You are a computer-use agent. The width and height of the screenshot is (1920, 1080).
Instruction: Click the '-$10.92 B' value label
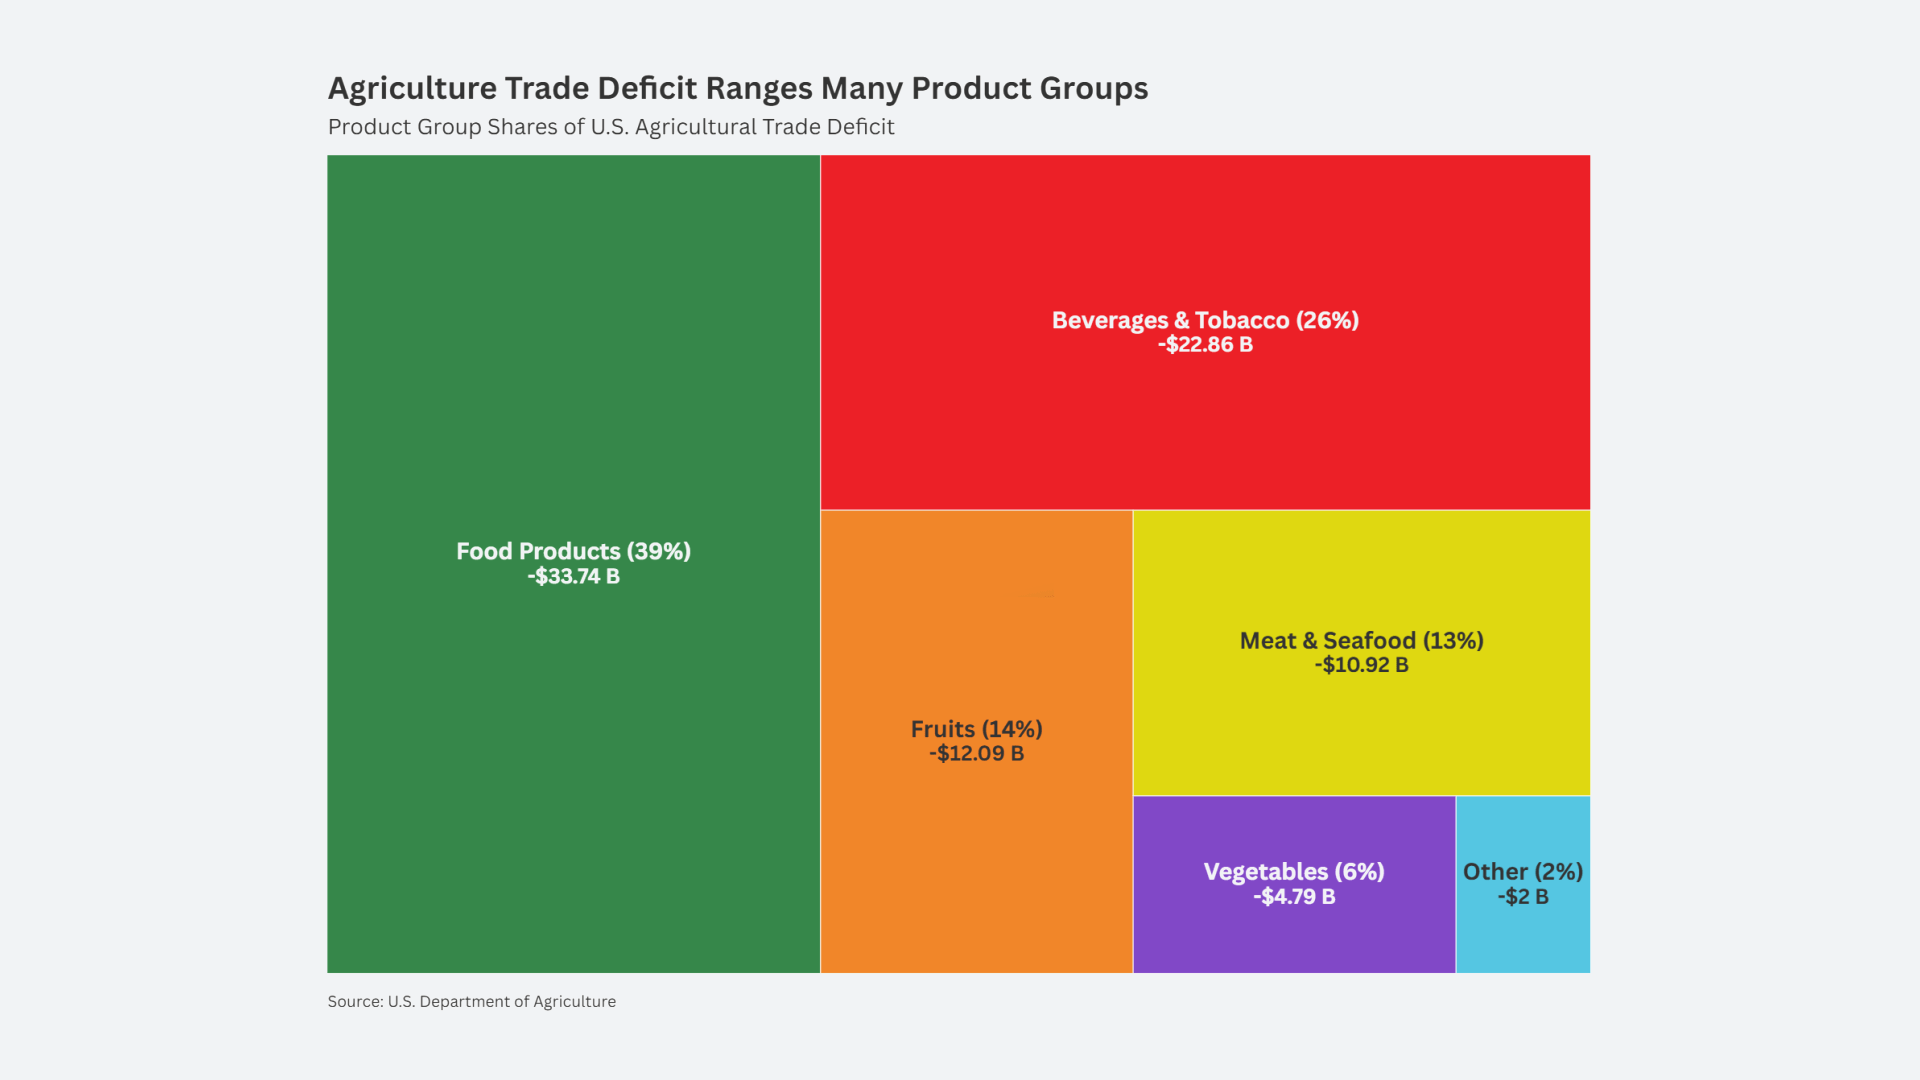tap(1361, 665)
